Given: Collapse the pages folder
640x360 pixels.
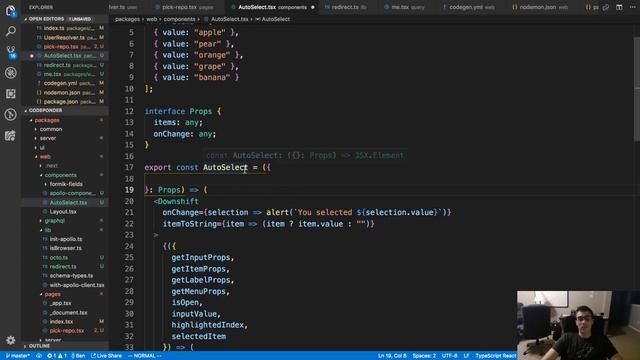Looking at the screenshot, I should 52,294.
